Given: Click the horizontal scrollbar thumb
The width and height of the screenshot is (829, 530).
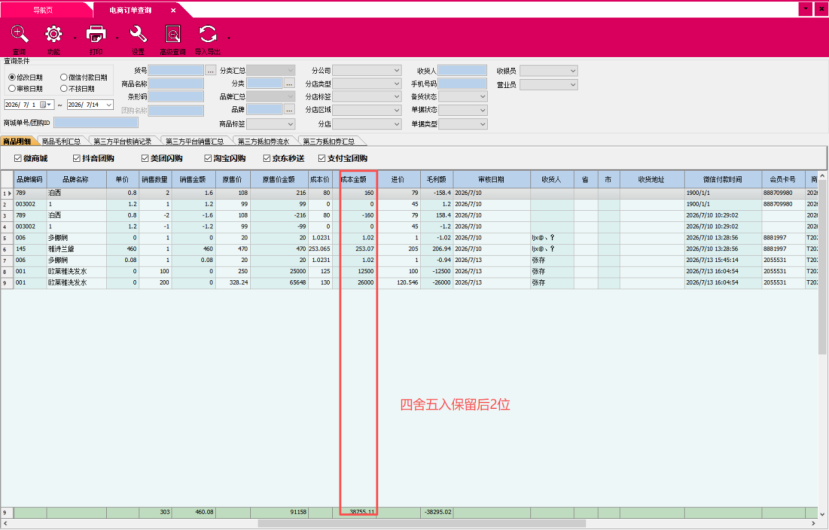Looking at the screenshot, I should coord(422,524).
